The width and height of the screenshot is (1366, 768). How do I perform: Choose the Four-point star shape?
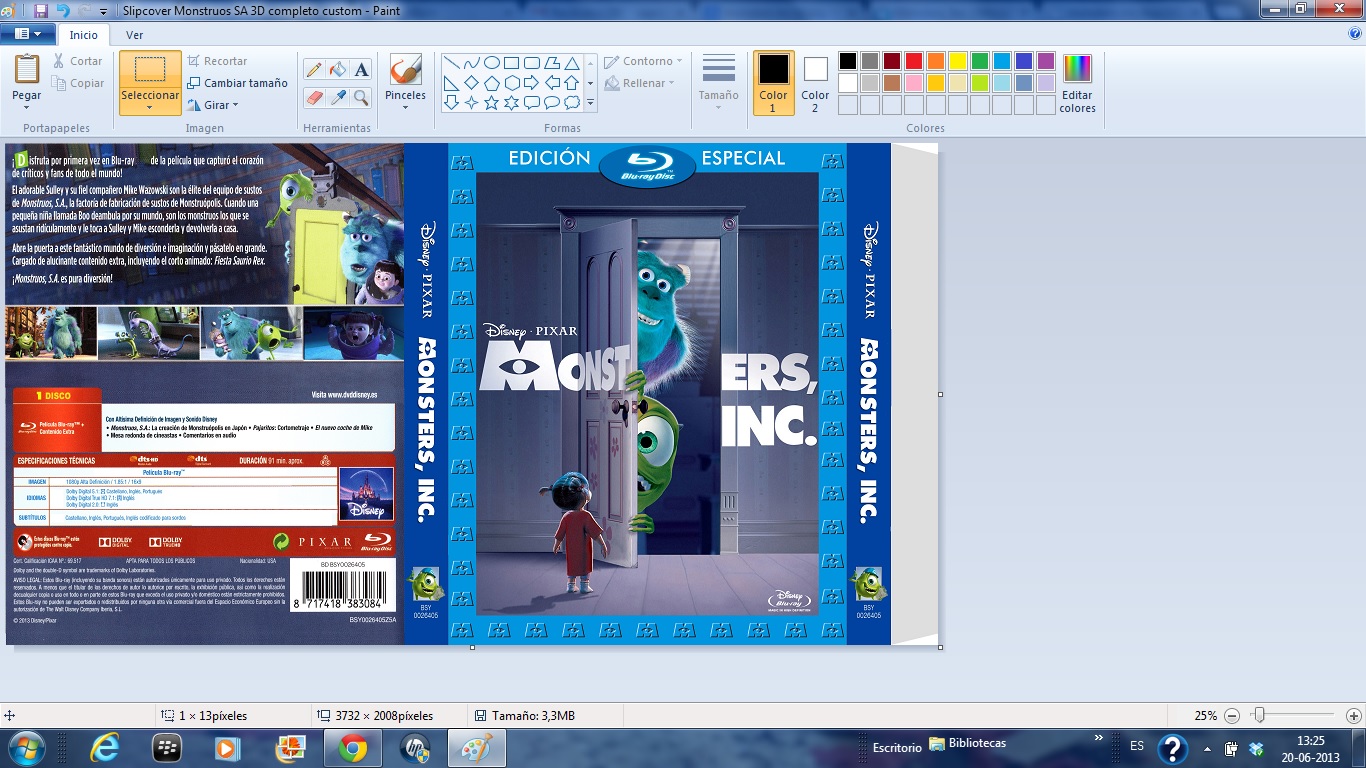(471, 102)
